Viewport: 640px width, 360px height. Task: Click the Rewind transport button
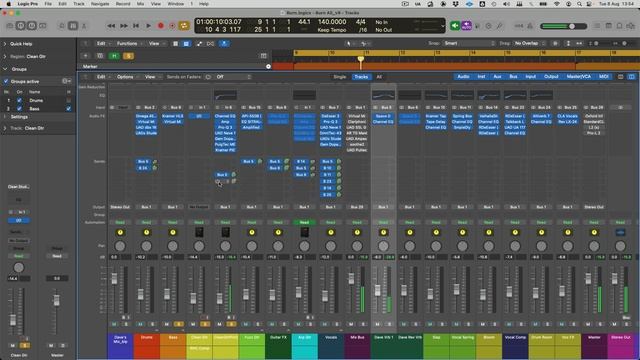tap(111, 26)
